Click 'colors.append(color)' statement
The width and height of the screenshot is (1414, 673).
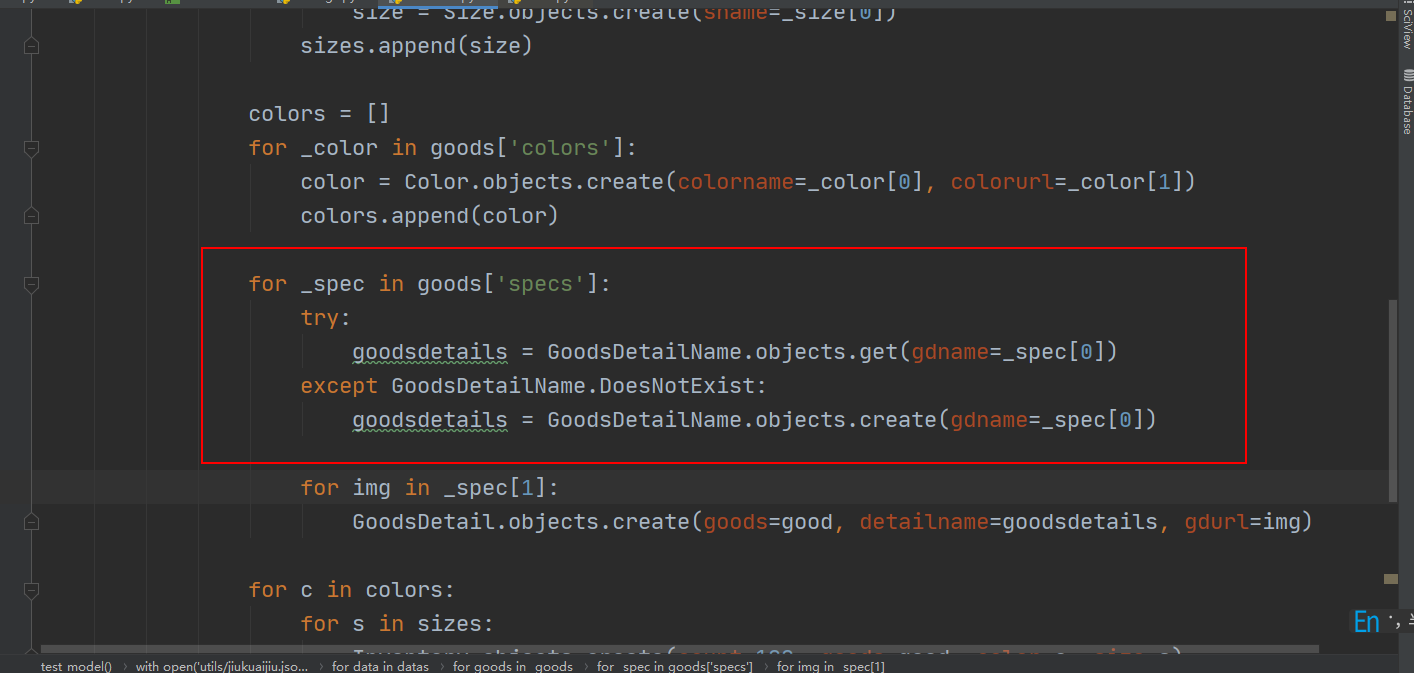[x=429, y=216]
